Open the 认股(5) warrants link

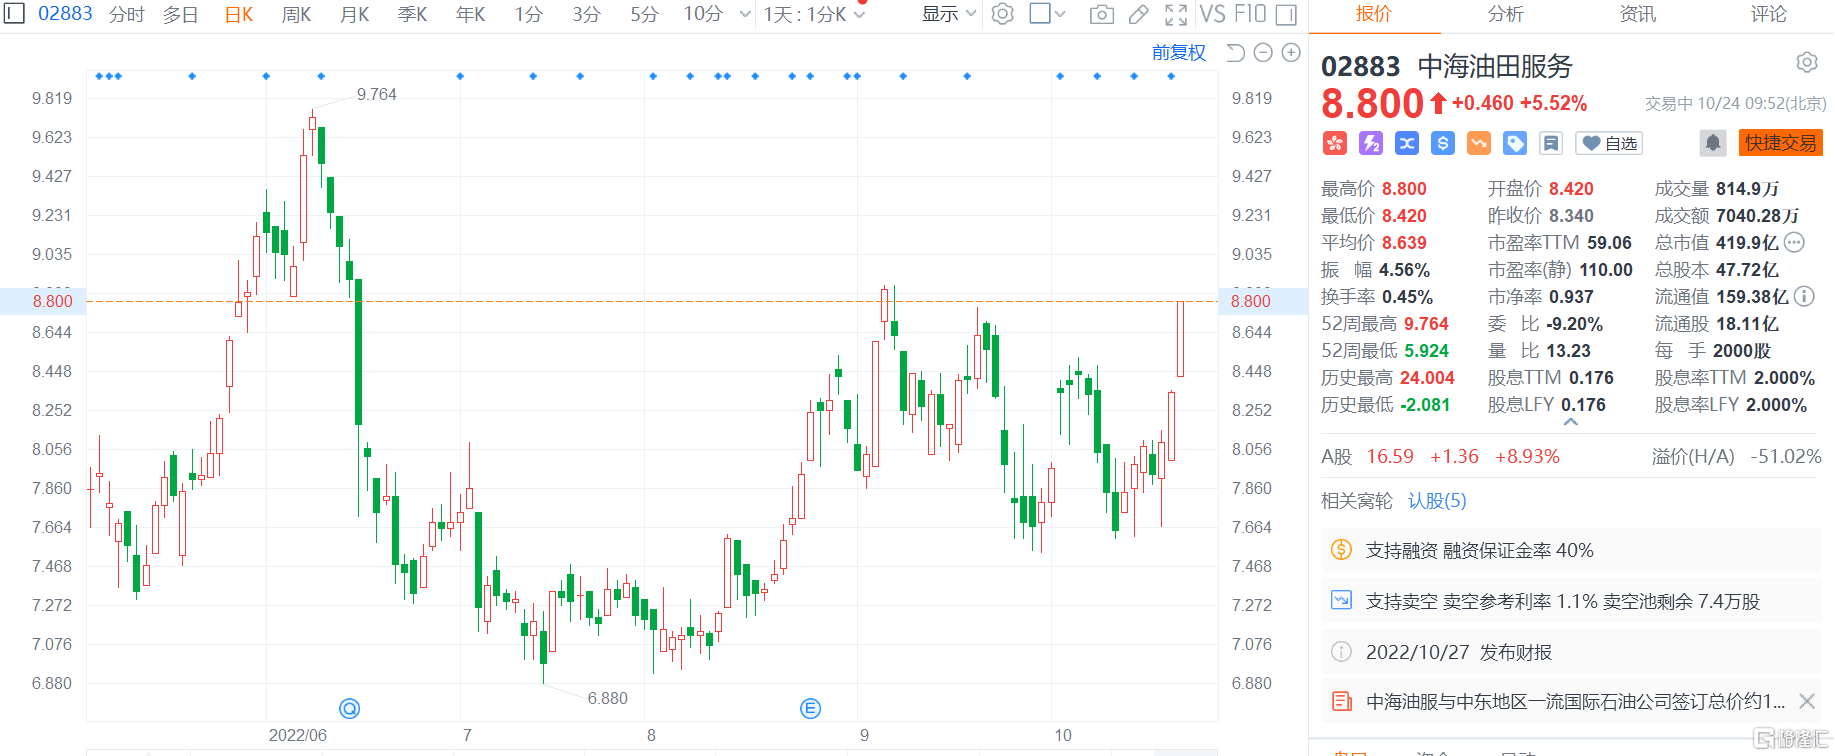pyautogui.click(x=1437, y=501)
